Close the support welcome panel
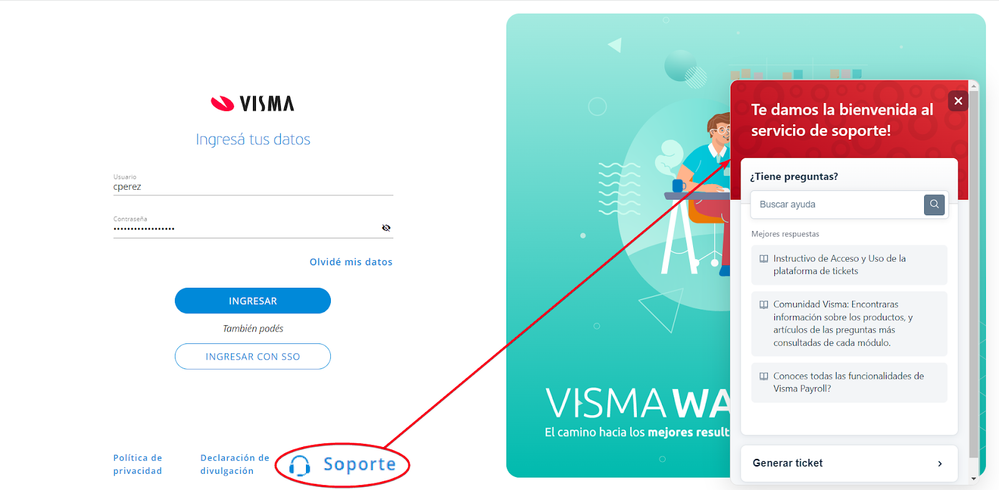Image resolution: width=999 pixels, height=490 pixels. click(958, 101)
